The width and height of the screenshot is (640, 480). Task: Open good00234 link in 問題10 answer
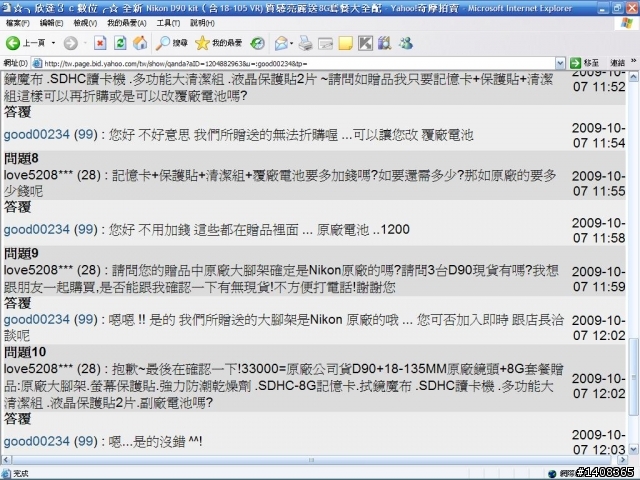37,441
